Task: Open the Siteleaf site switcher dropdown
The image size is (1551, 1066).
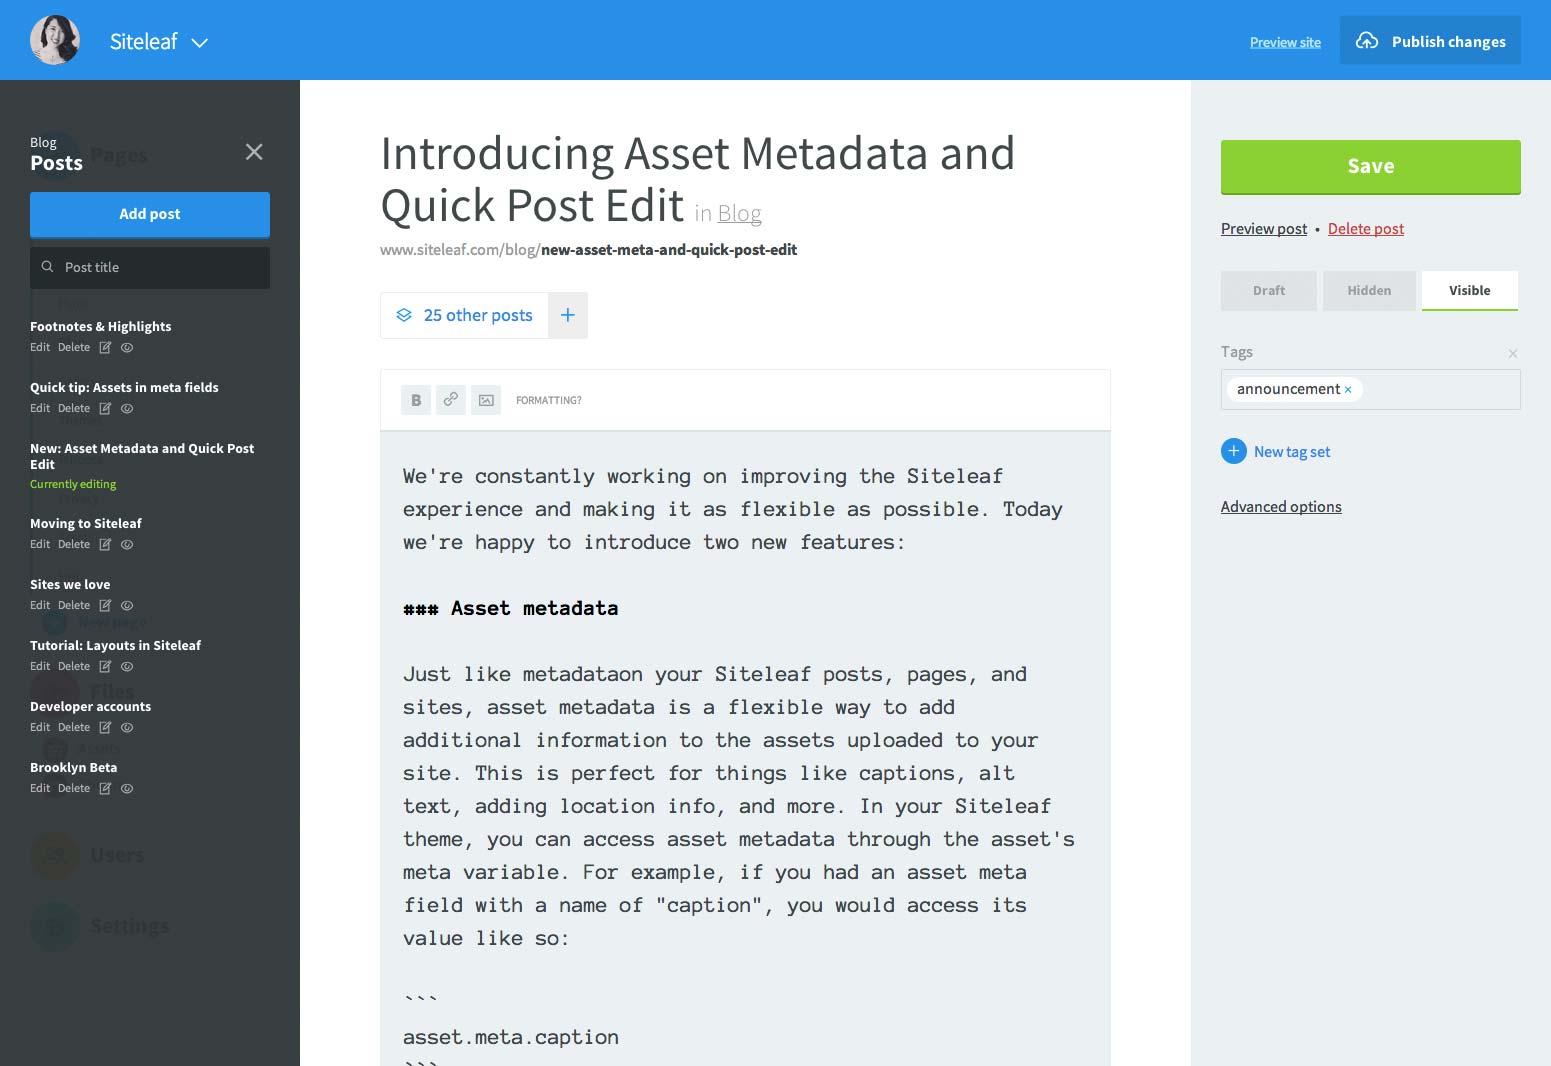Action: tap(198, 42)
